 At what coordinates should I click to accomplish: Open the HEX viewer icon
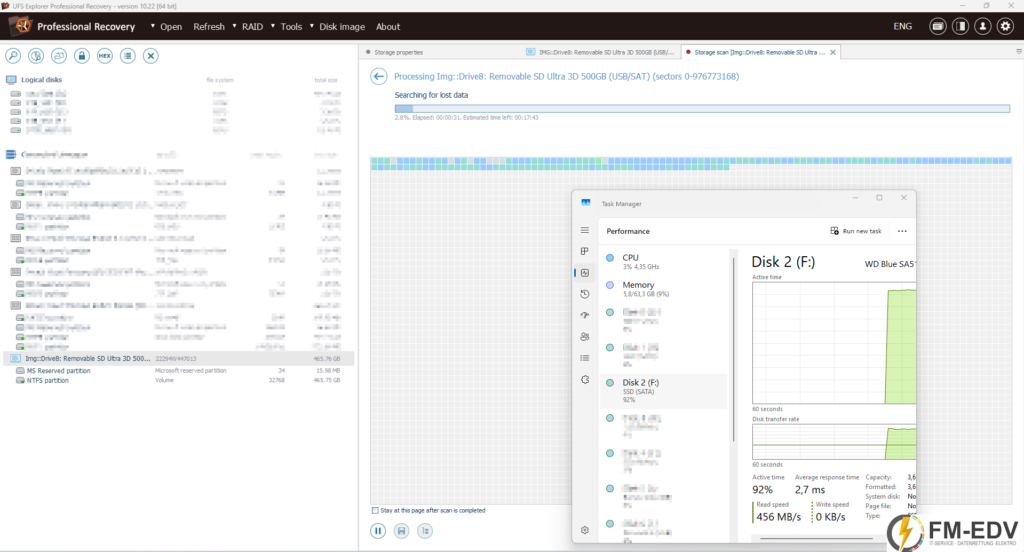click(x=104, y=56)
